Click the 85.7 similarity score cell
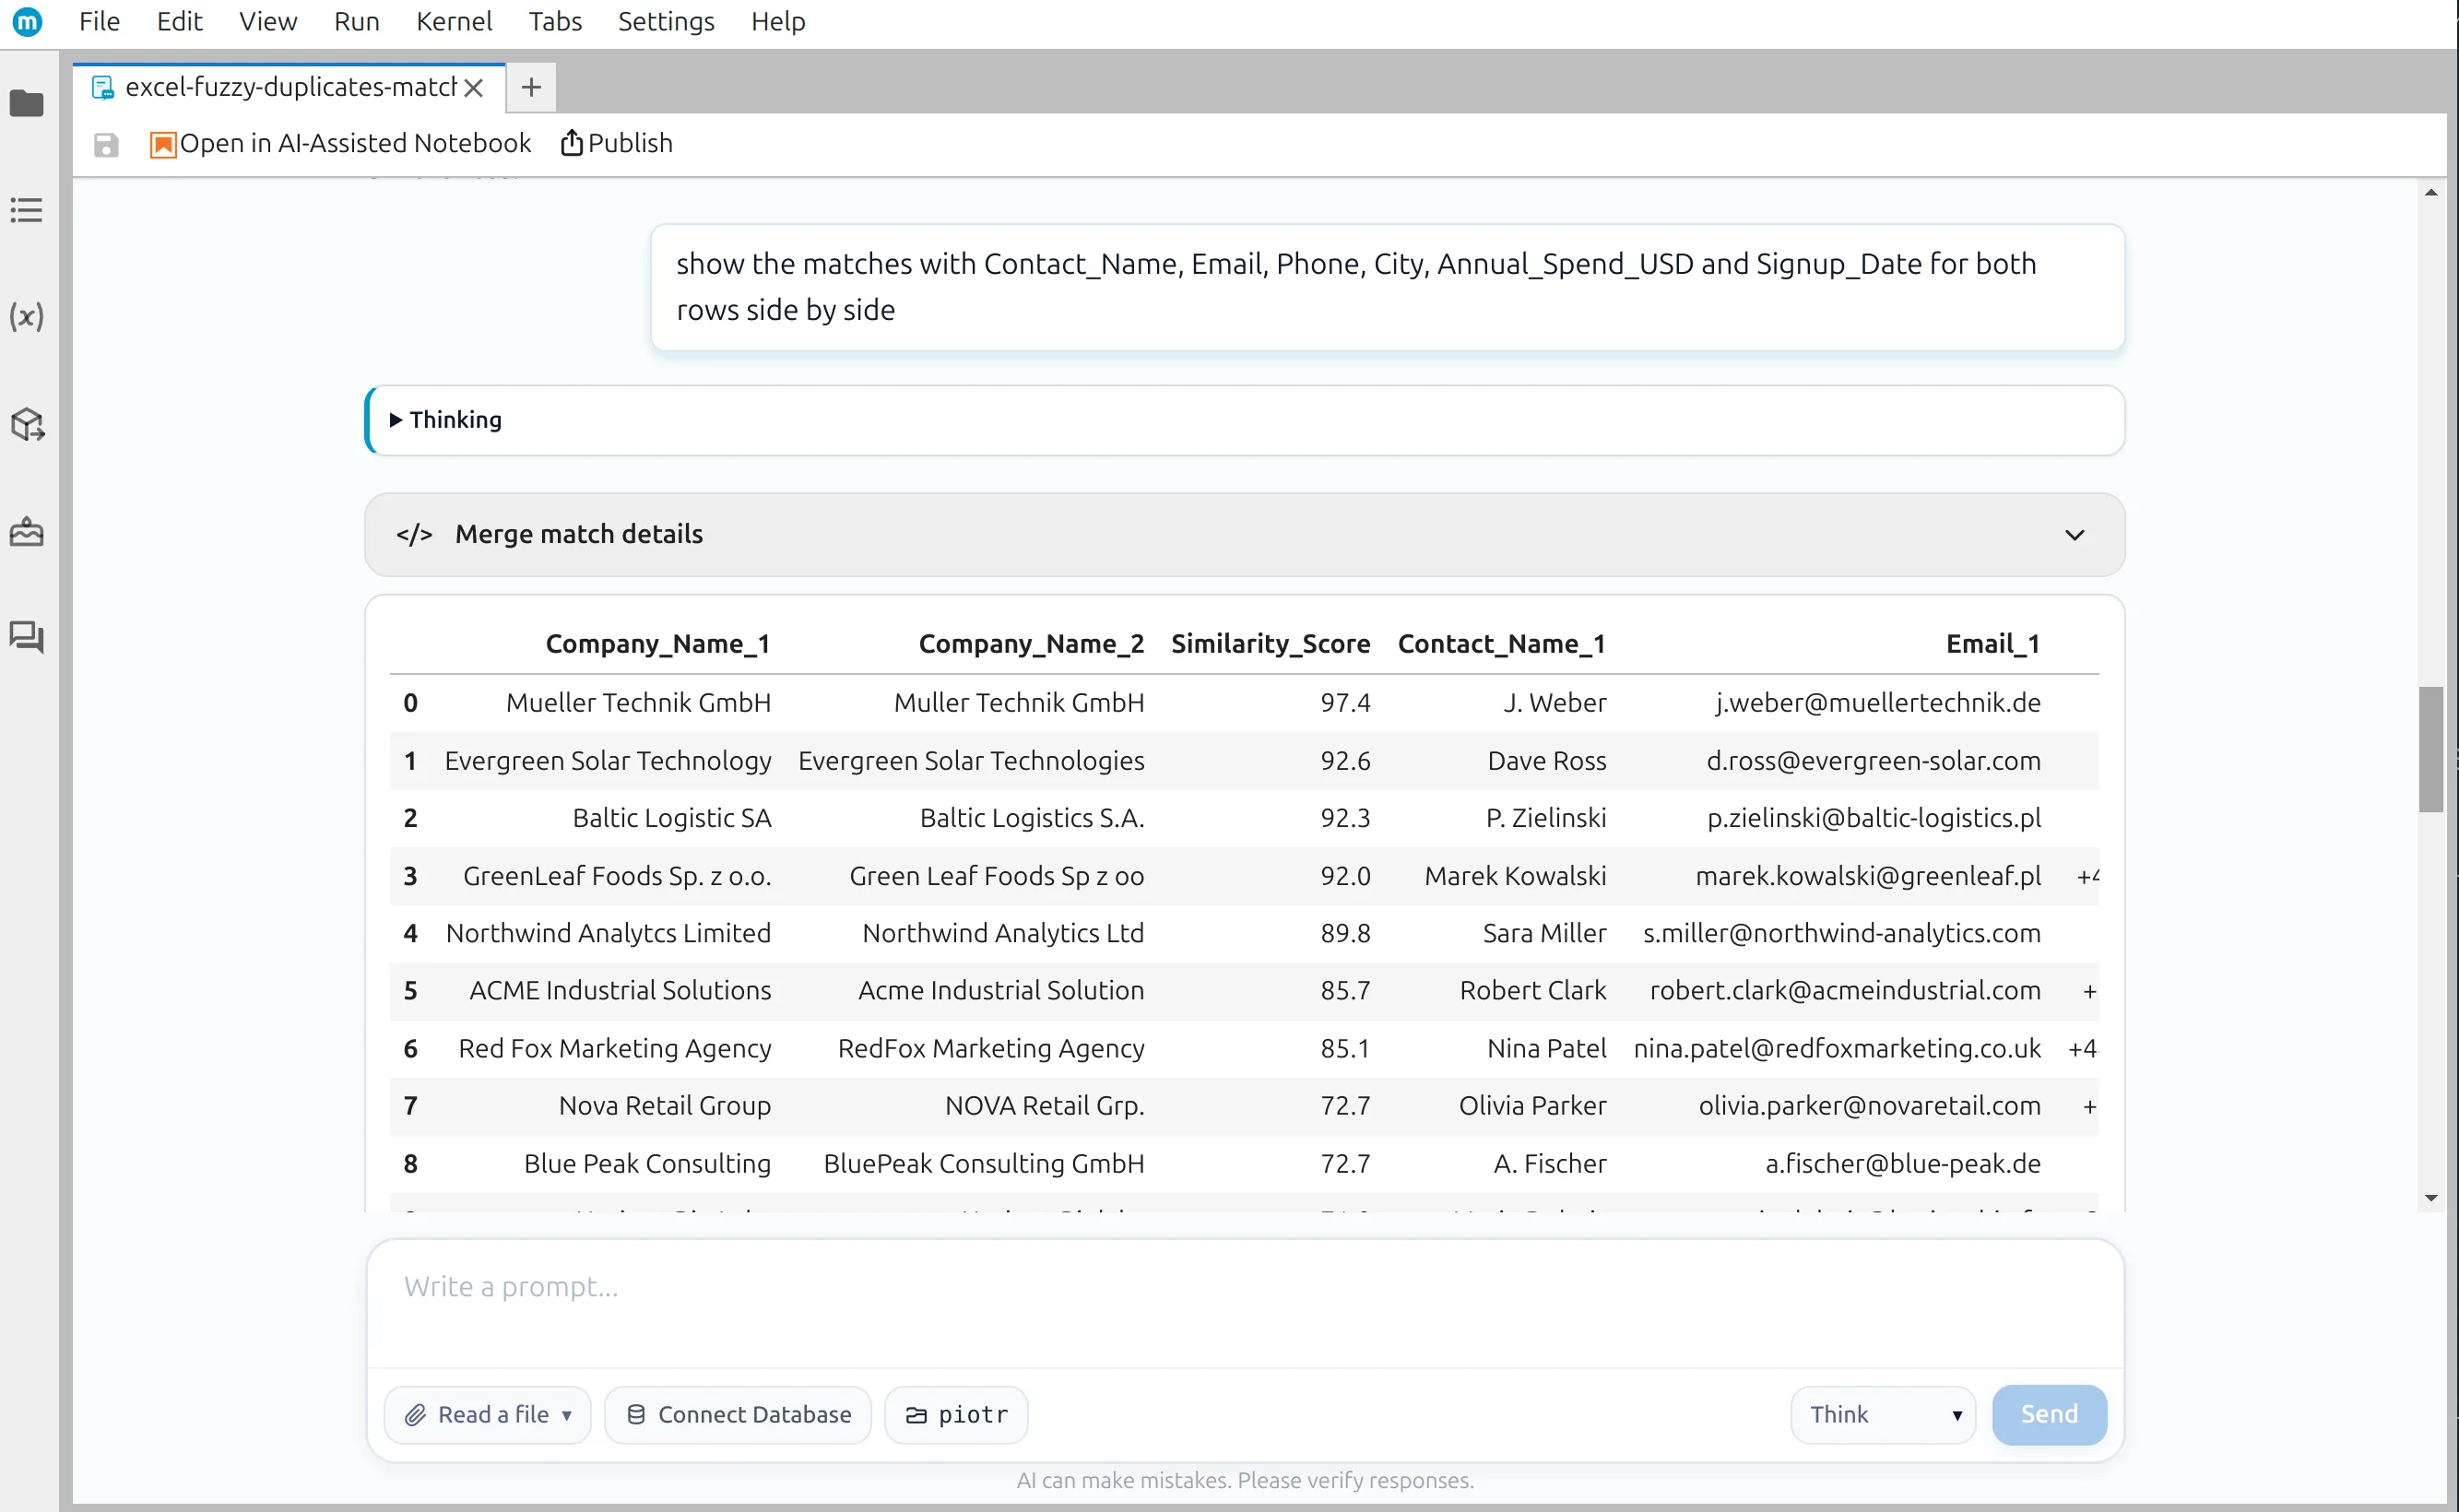The width and height of the screenshot is (2459, 1512). [1345, 990]
